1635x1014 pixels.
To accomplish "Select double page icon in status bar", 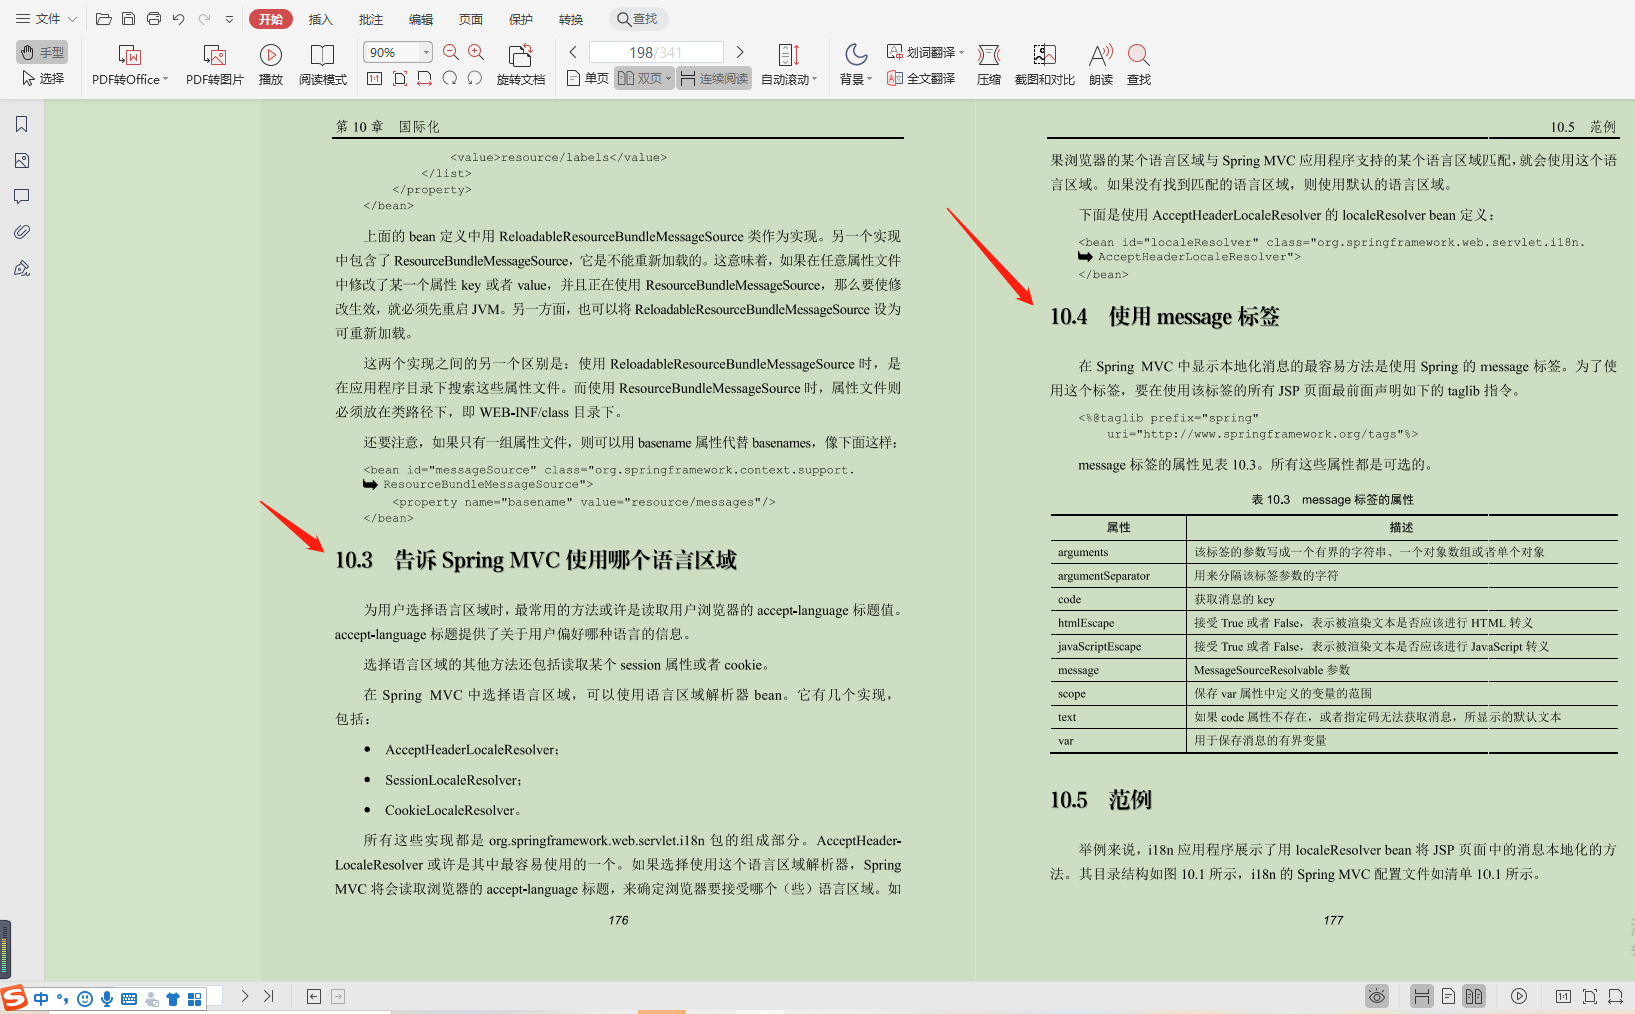I will tap(1474, 996).
